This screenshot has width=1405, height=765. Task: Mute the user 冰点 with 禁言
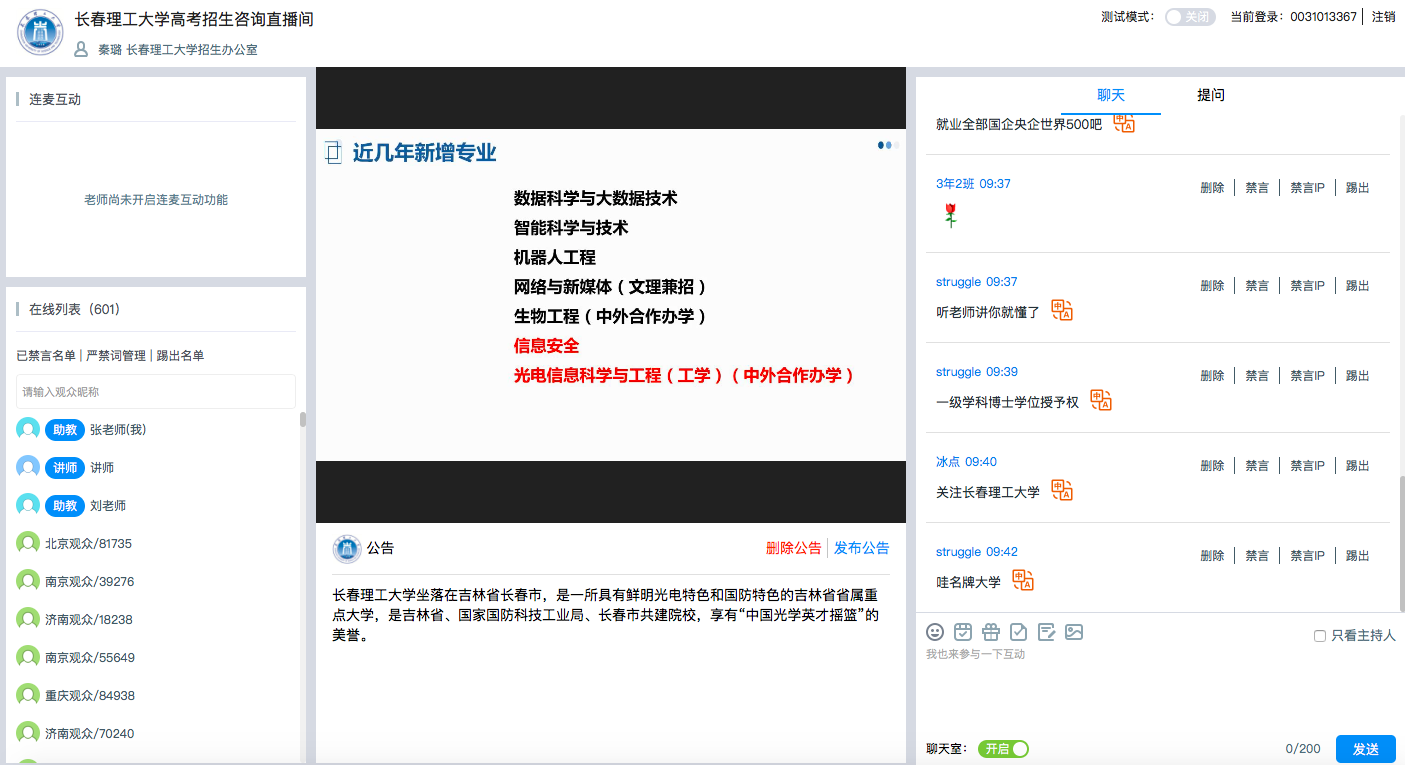pyautogui.click(x=1257, y=466)
